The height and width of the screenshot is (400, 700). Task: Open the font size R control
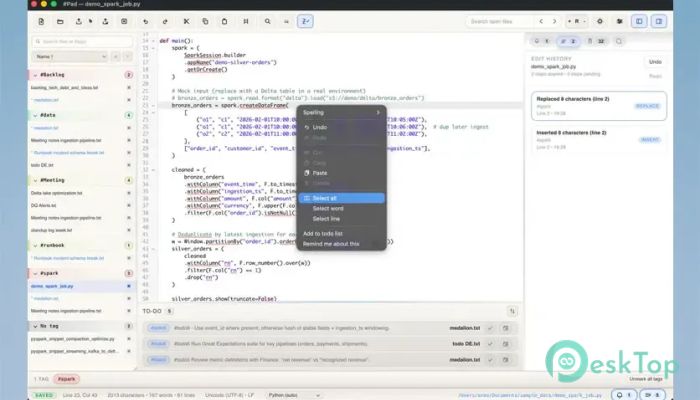click(x=576, y=21)
